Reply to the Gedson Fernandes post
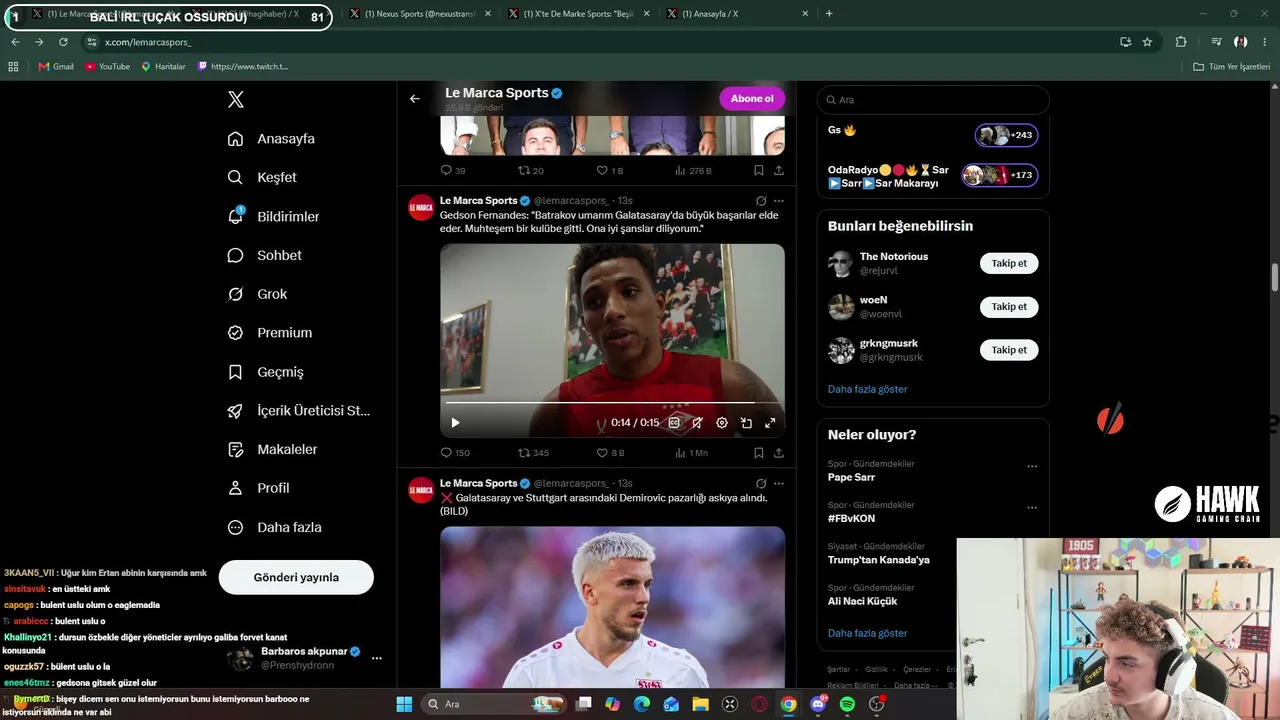1280x720 pixels. [448, 453]
